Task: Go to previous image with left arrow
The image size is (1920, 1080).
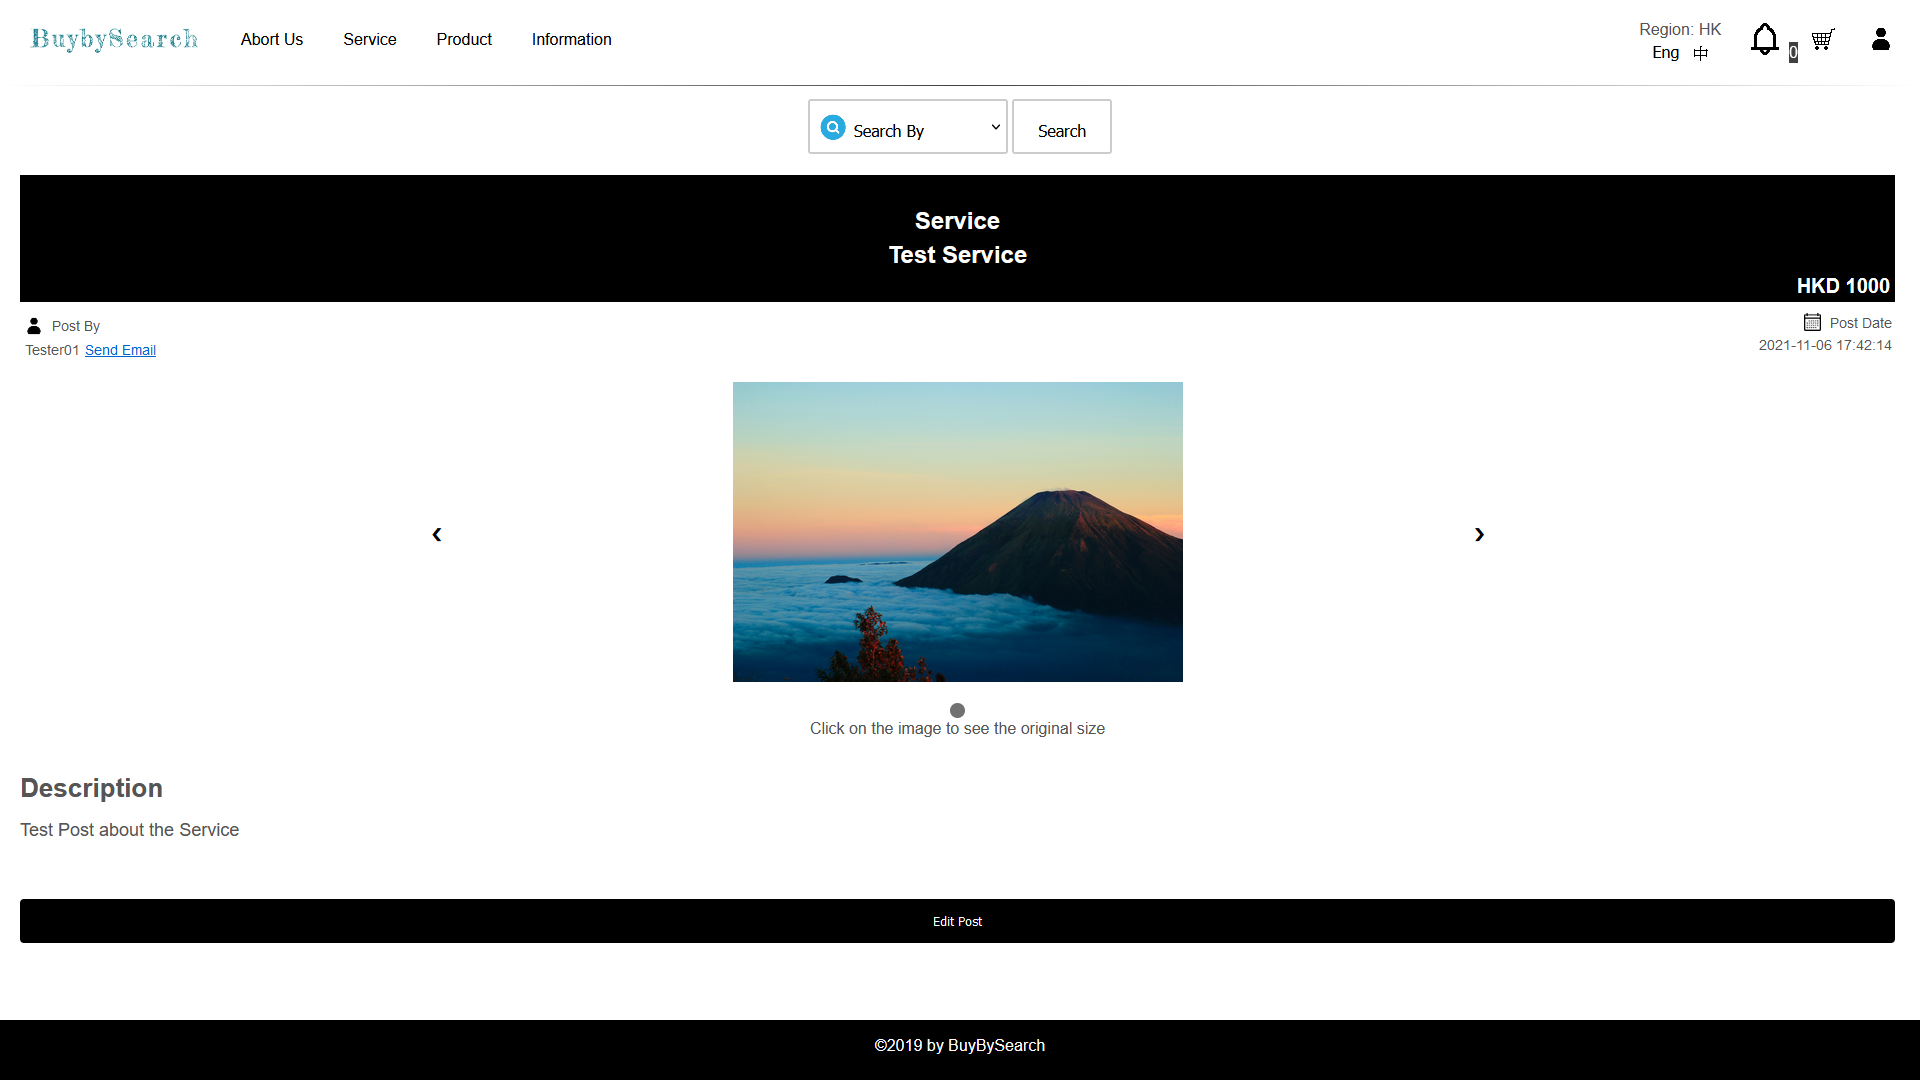Action: click(x=436, y=534)
